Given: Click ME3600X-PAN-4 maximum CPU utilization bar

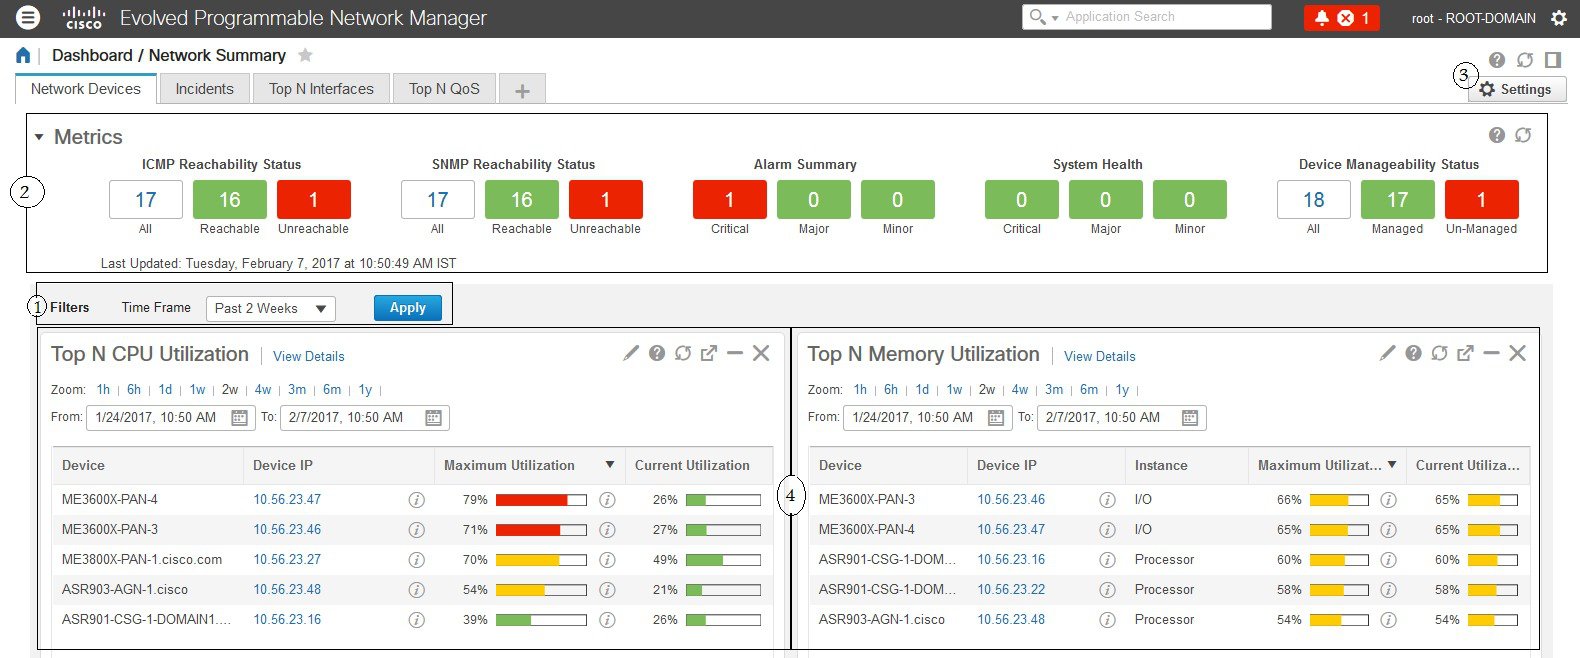Looking at the screenshot, I should pyautogui.click(x=541, y=500).
